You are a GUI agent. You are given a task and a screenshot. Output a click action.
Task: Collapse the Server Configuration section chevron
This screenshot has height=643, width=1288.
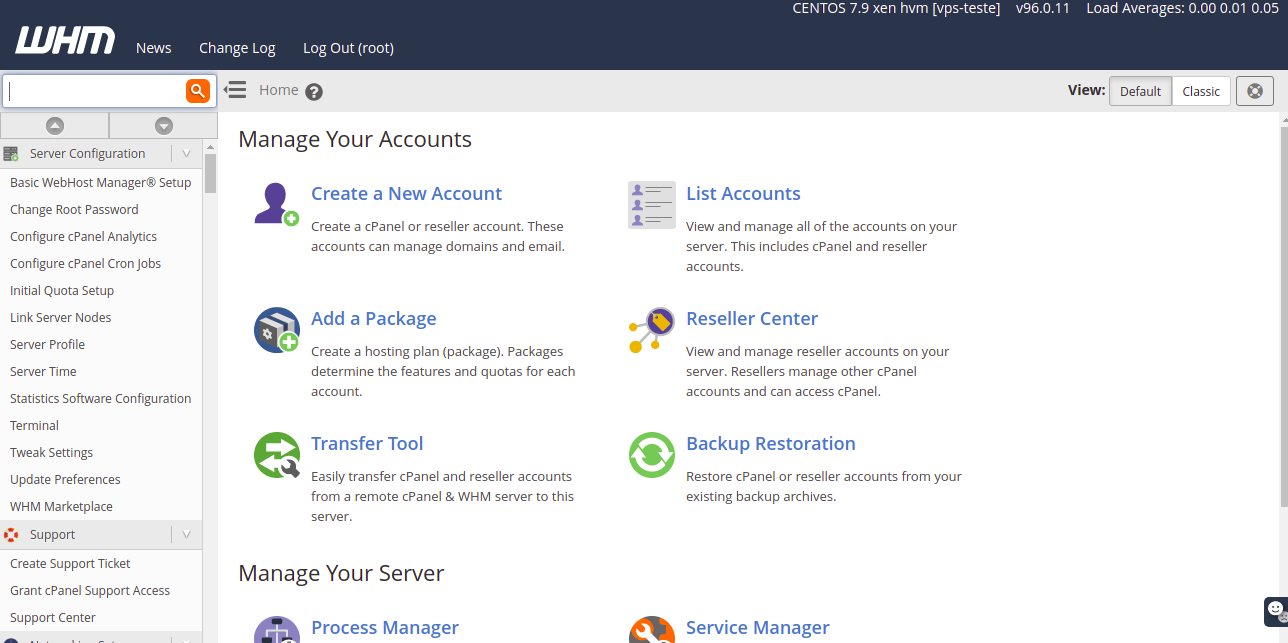(186, 154)
